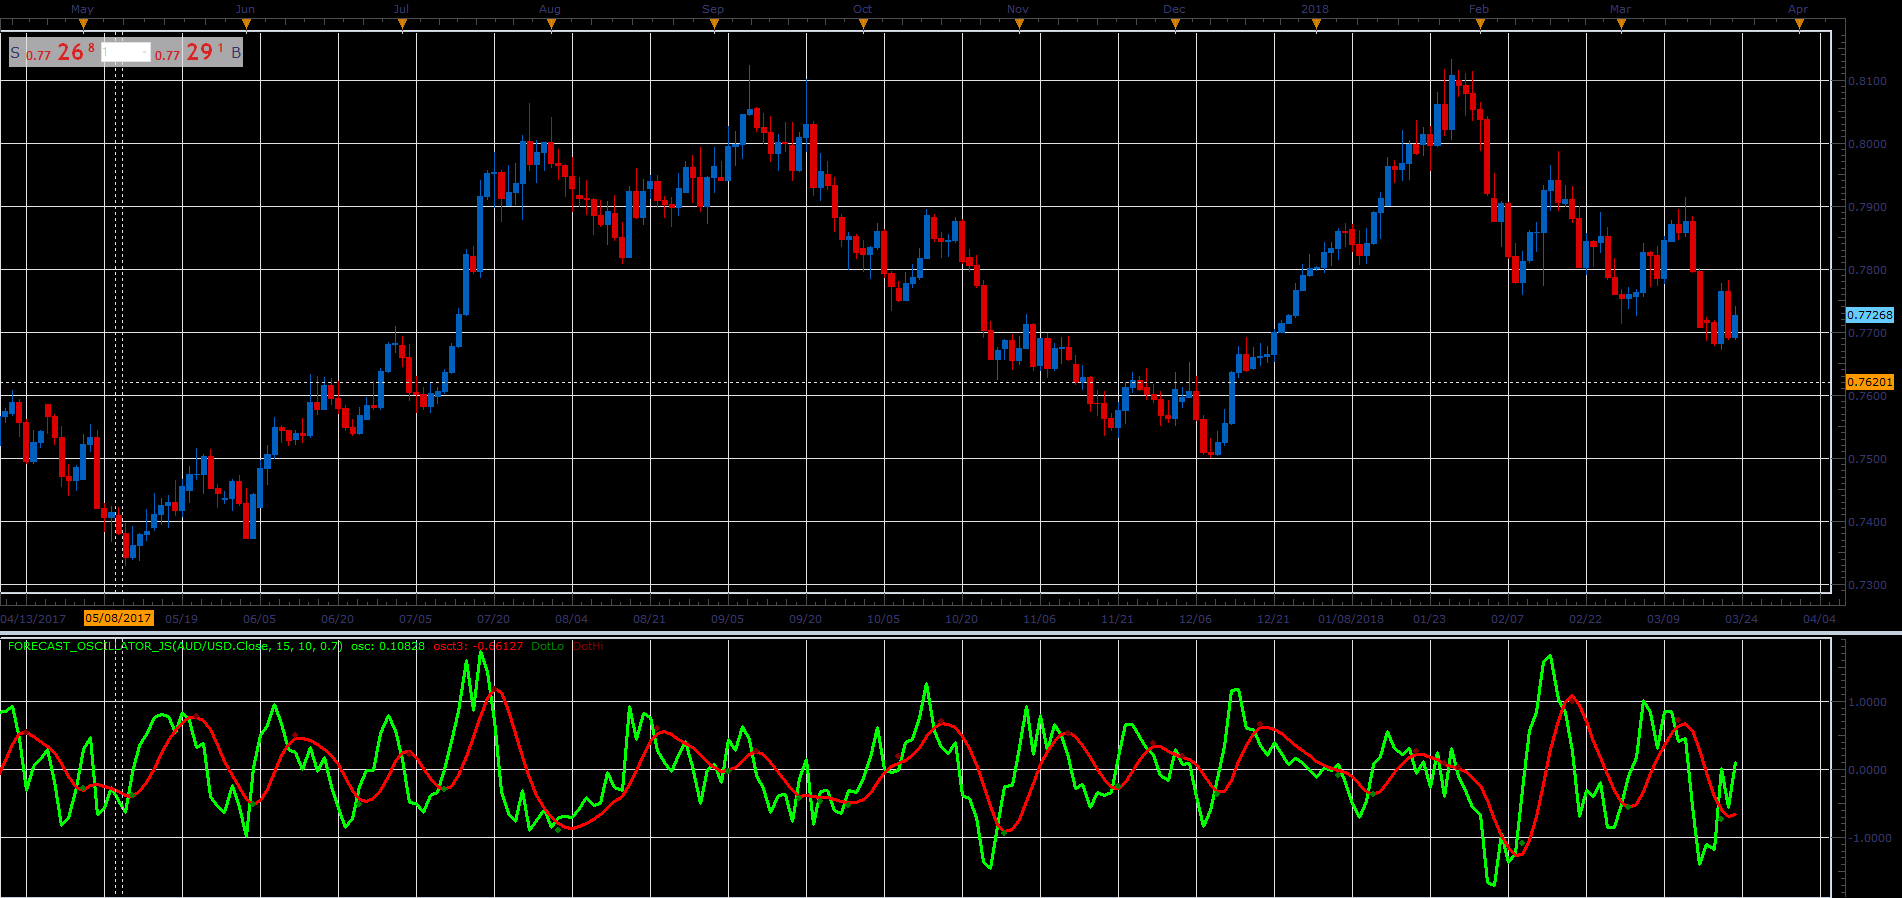This screenshot has height=898, width=1902.
Task: Click the 2018 year marker triangle
Action: click(x=1316, y=23)
